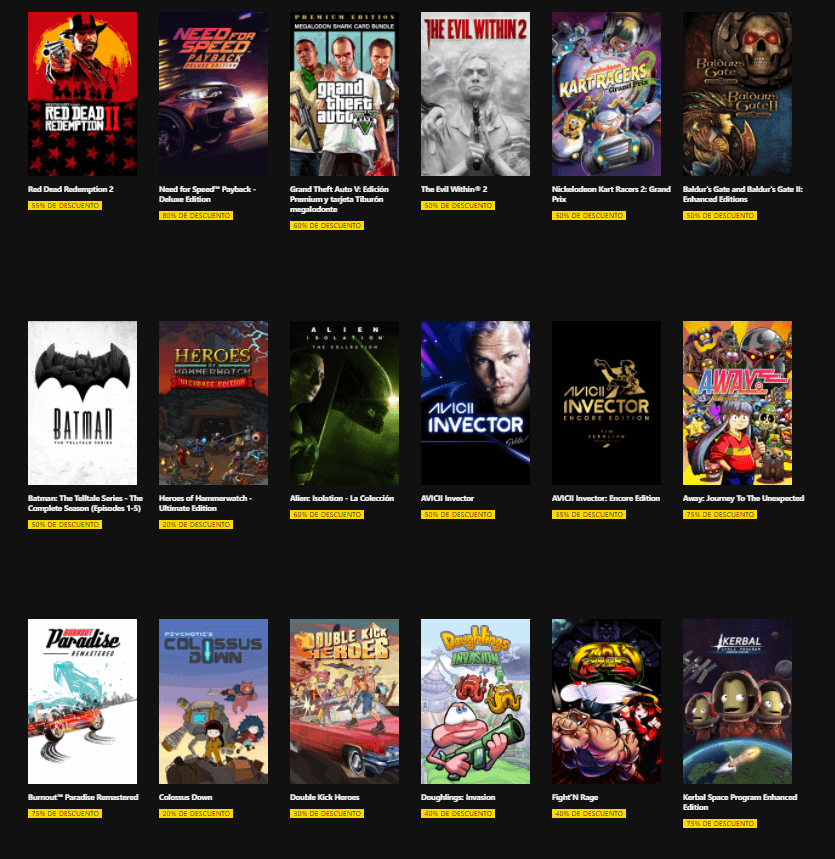Click the Batman Telltale Series cover image

[82, 403]
